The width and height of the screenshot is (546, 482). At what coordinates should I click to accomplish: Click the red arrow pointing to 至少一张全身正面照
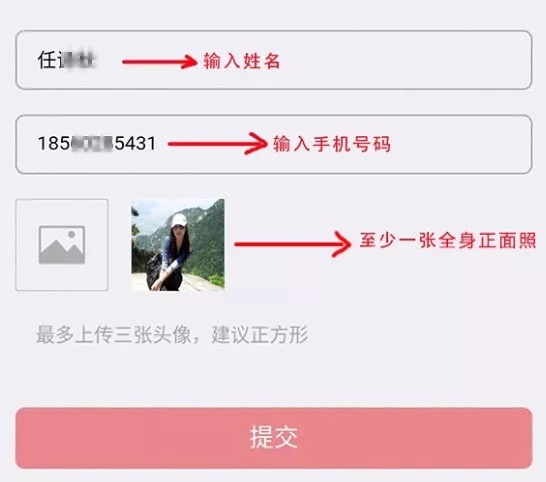293,244
